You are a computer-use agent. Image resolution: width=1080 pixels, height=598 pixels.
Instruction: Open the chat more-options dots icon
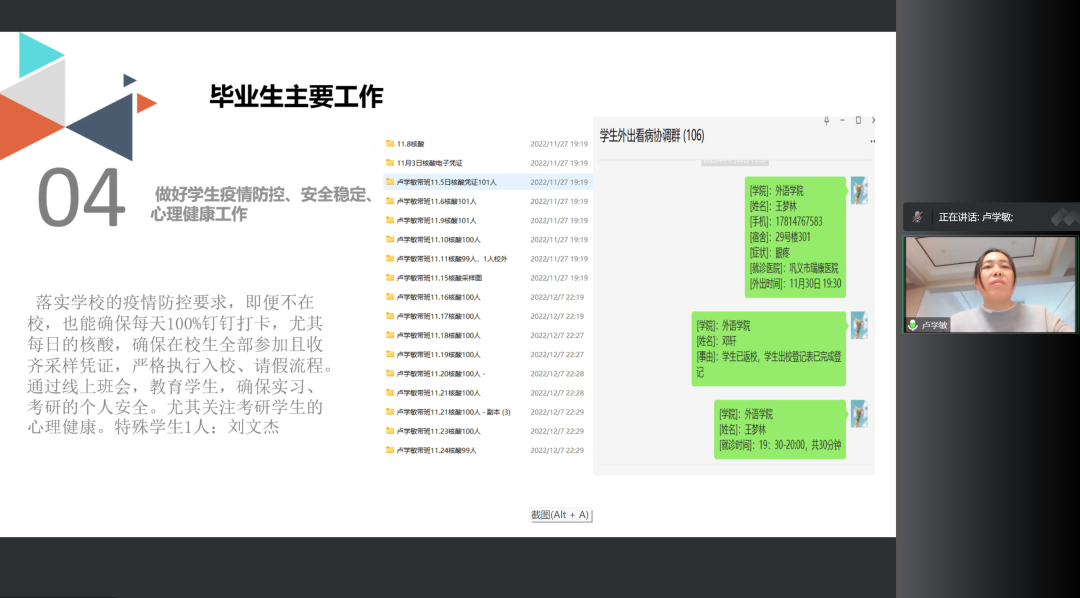pos(872,142)
